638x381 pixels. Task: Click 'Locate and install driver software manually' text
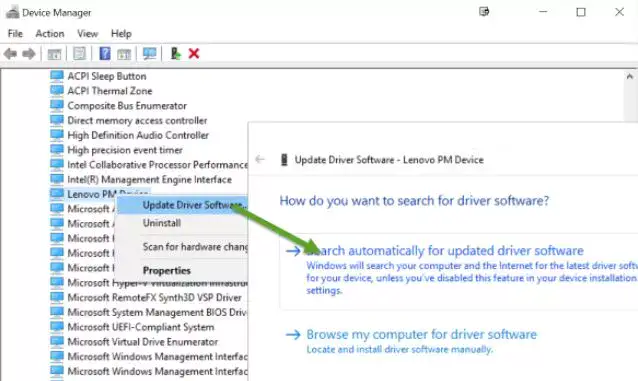[x=400, y=349]
